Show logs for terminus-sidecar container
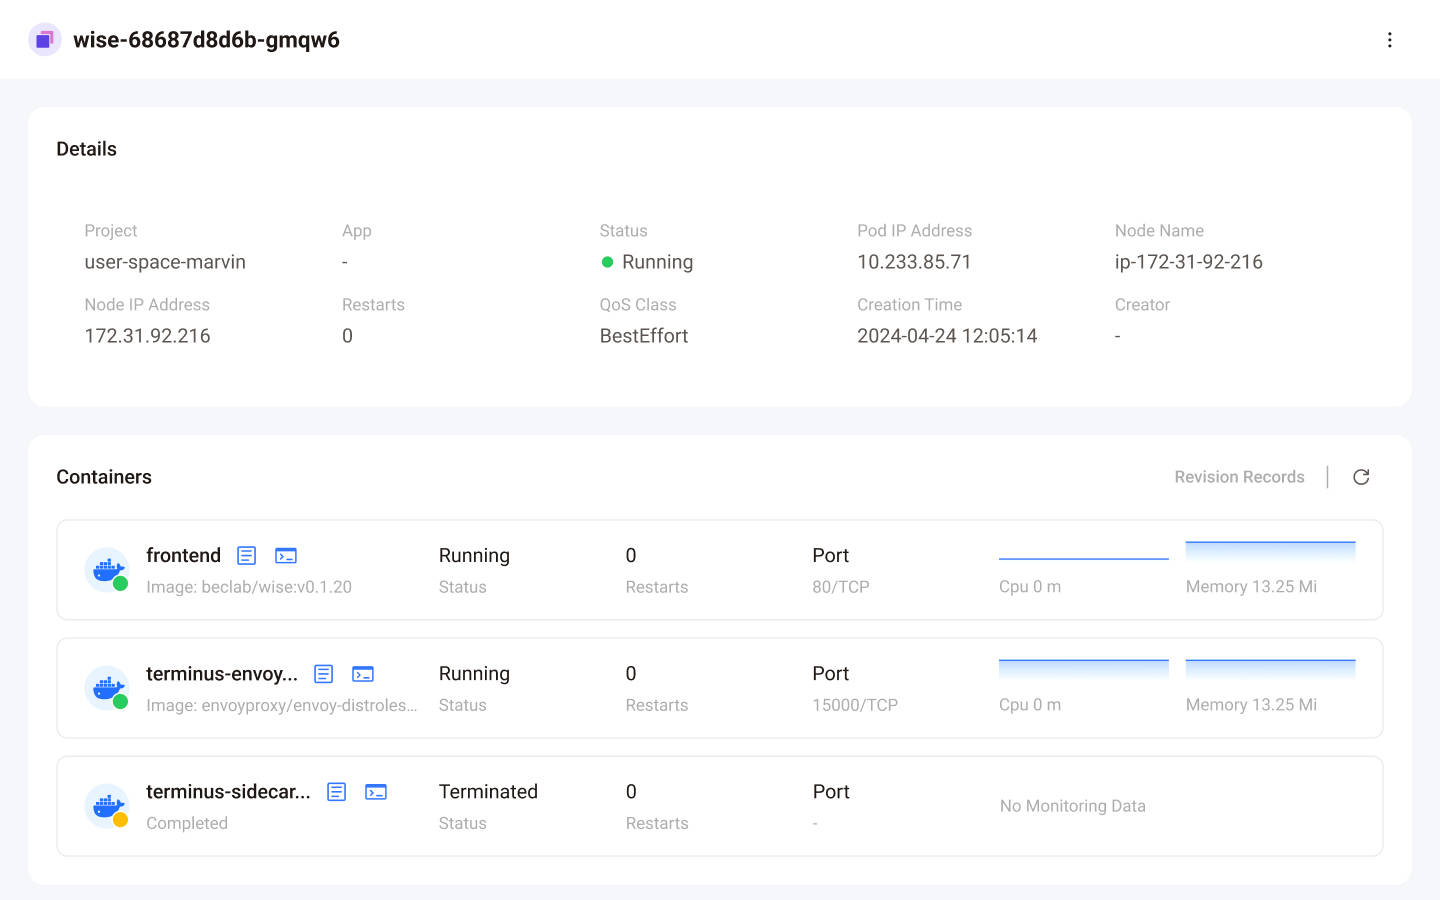This screenshot has height=900, width=1440. (336, 792)
